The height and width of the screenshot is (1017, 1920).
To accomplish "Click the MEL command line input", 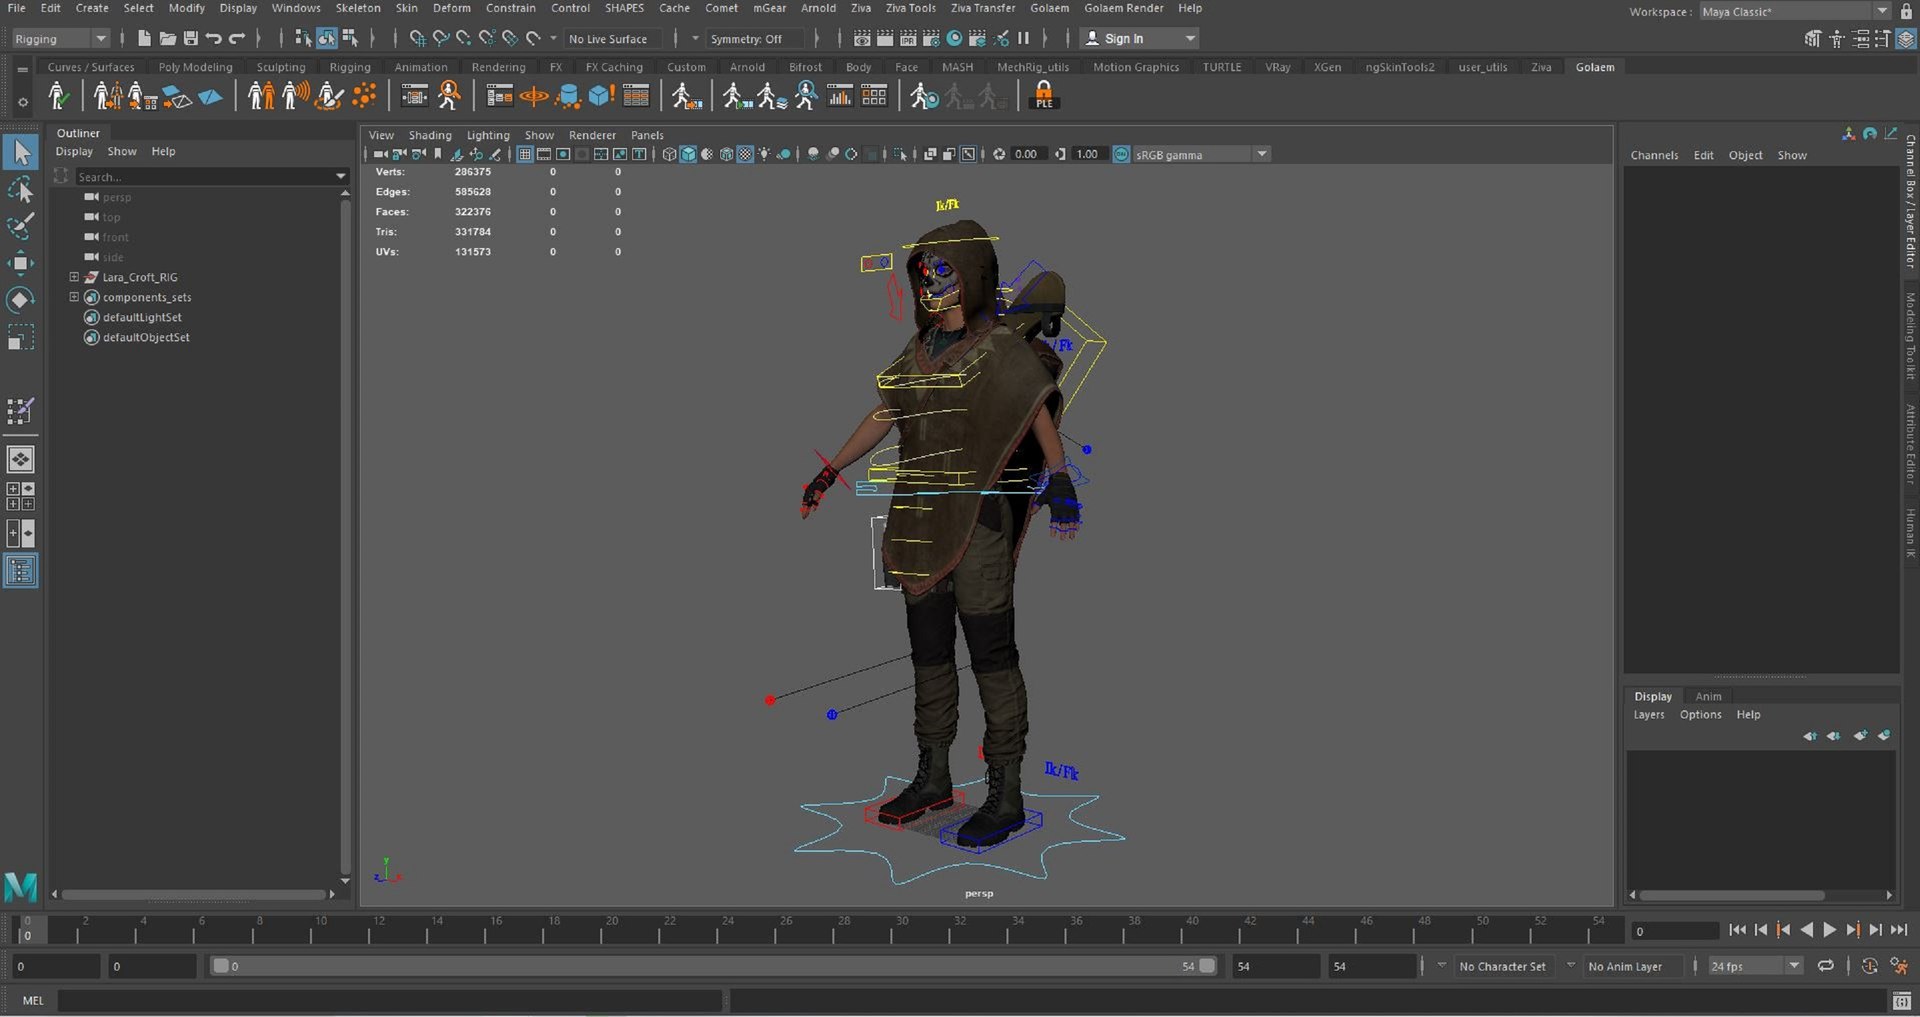I will [x=389, y=1000].
